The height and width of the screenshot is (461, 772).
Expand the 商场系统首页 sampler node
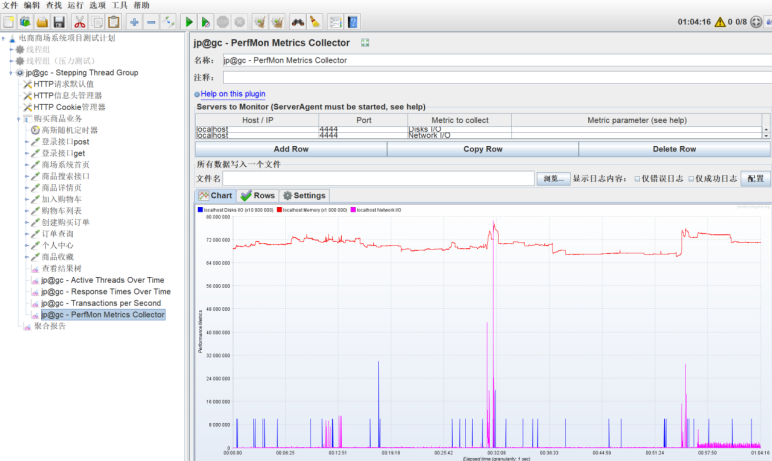click(27, 165)
